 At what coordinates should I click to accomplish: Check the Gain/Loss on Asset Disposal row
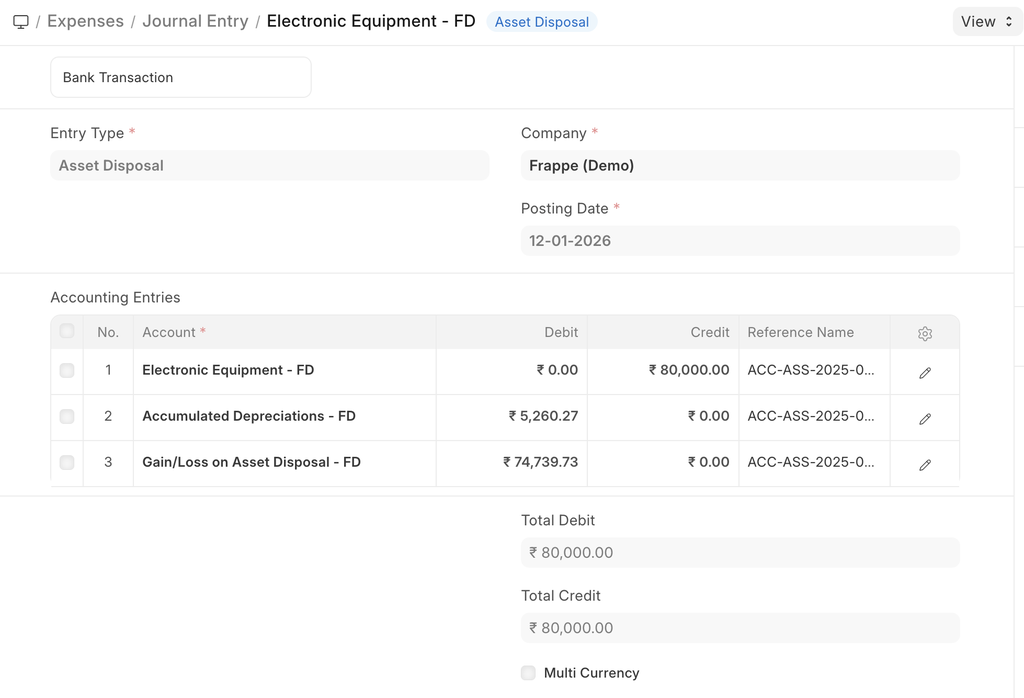click(67, 463)
